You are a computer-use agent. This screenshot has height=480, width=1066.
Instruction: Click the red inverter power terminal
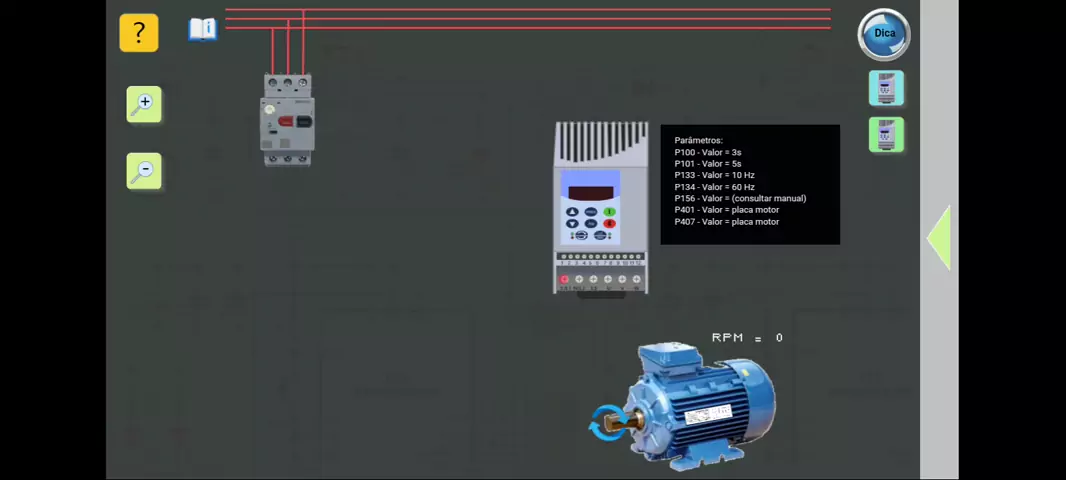564,280
